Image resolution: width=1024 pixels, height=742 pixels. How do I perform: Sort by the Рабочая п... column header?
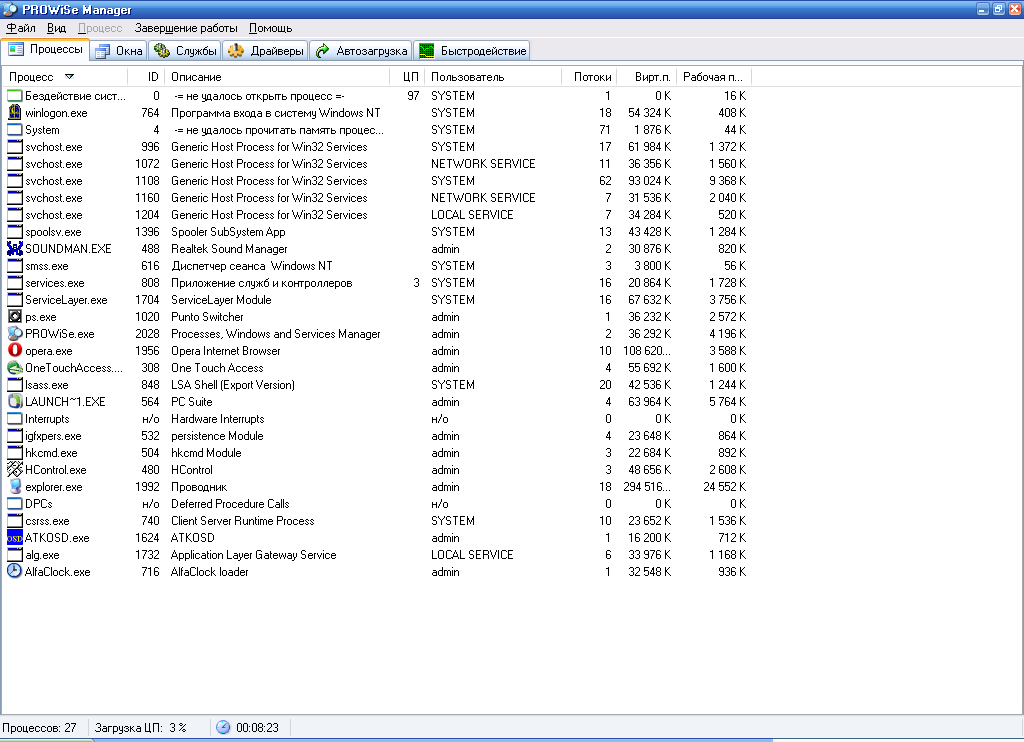pos(714,76)
